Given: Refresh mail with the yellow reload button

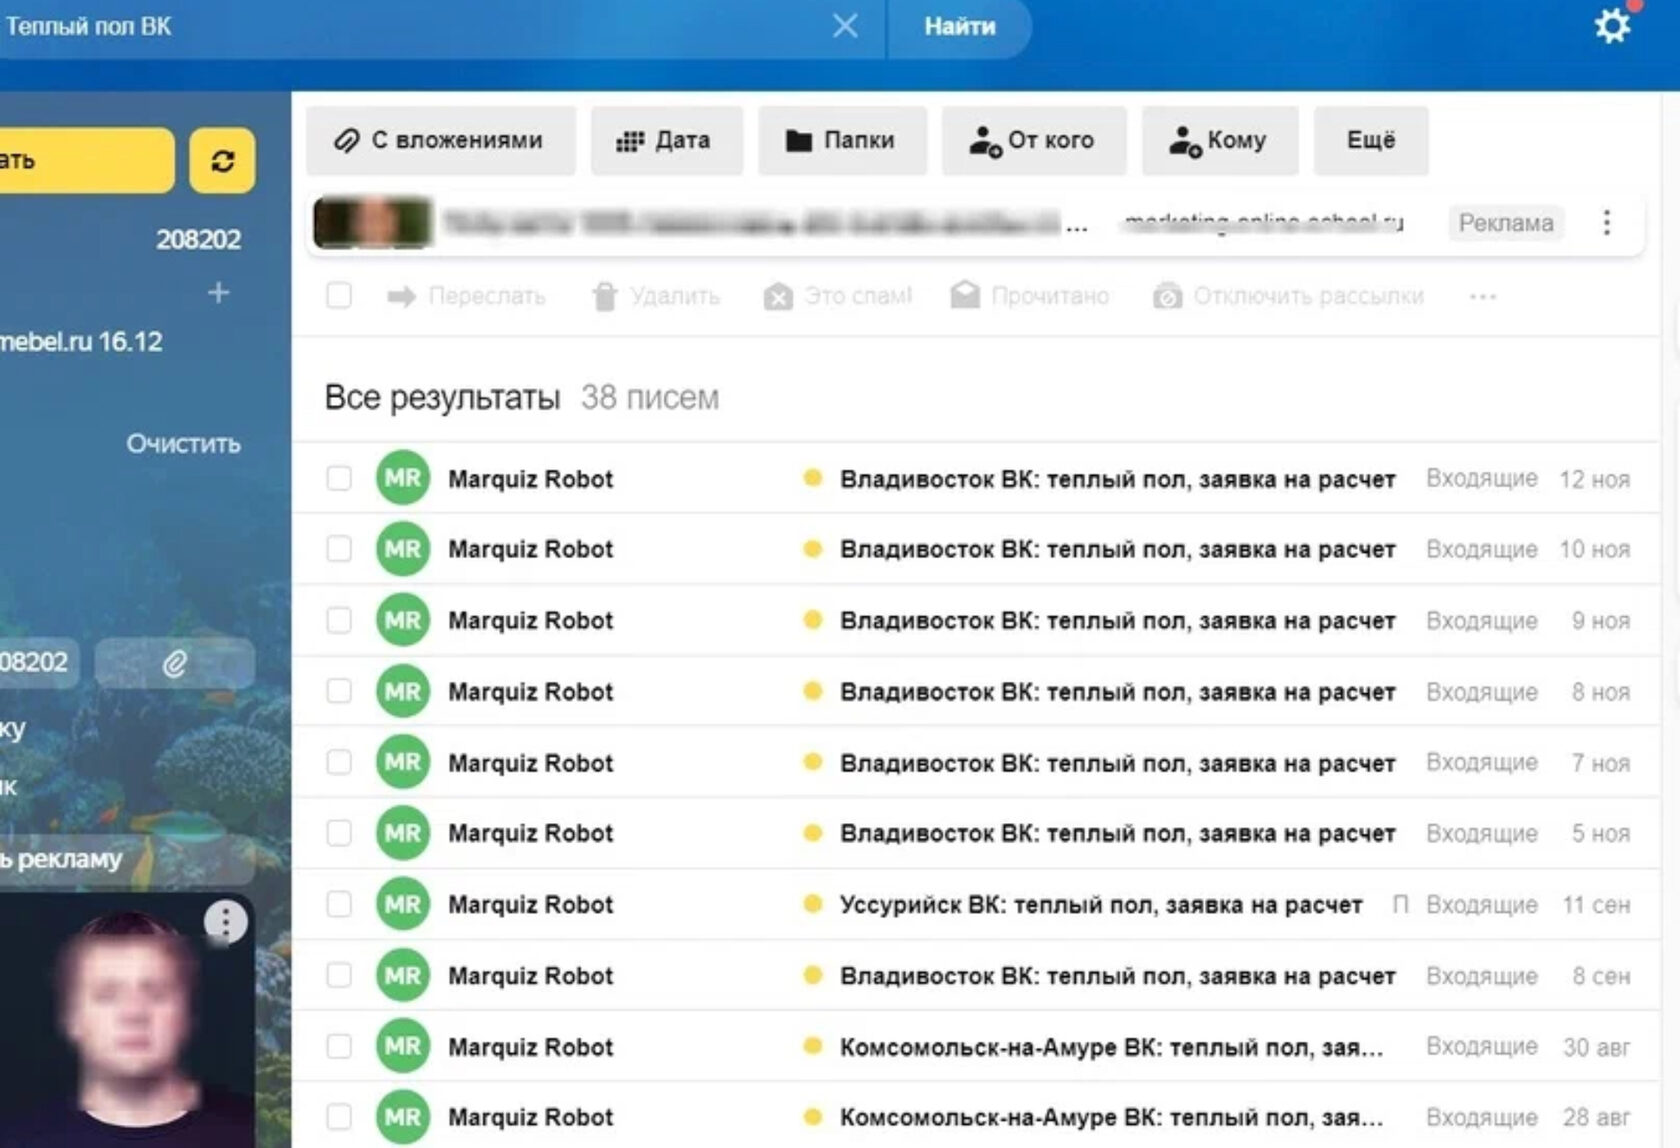Looking at the screenshot, I should point(222,160).
